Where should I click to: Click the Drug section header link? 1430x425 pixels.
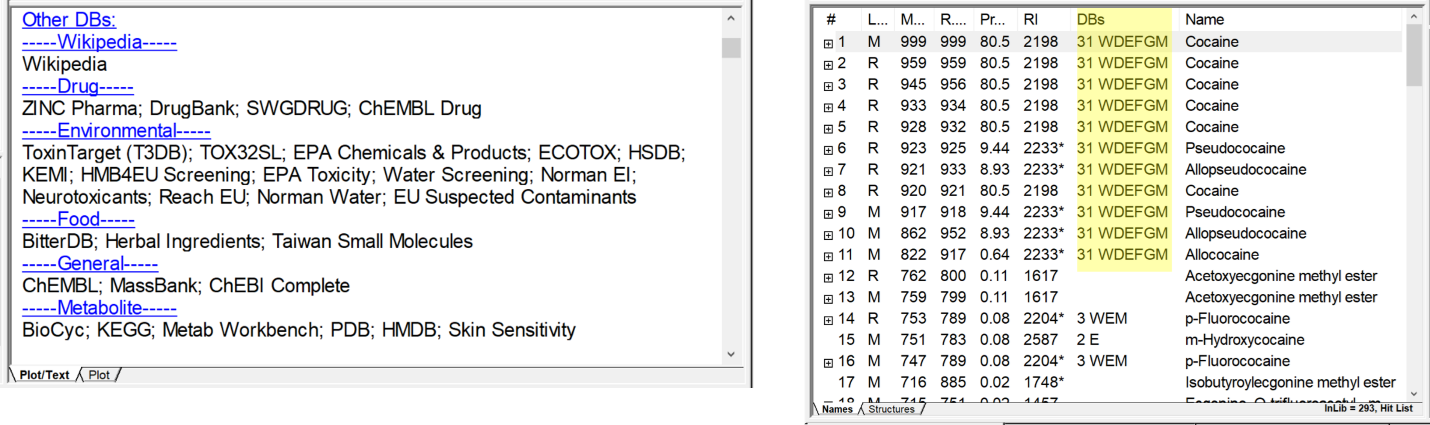pos(78,86)
